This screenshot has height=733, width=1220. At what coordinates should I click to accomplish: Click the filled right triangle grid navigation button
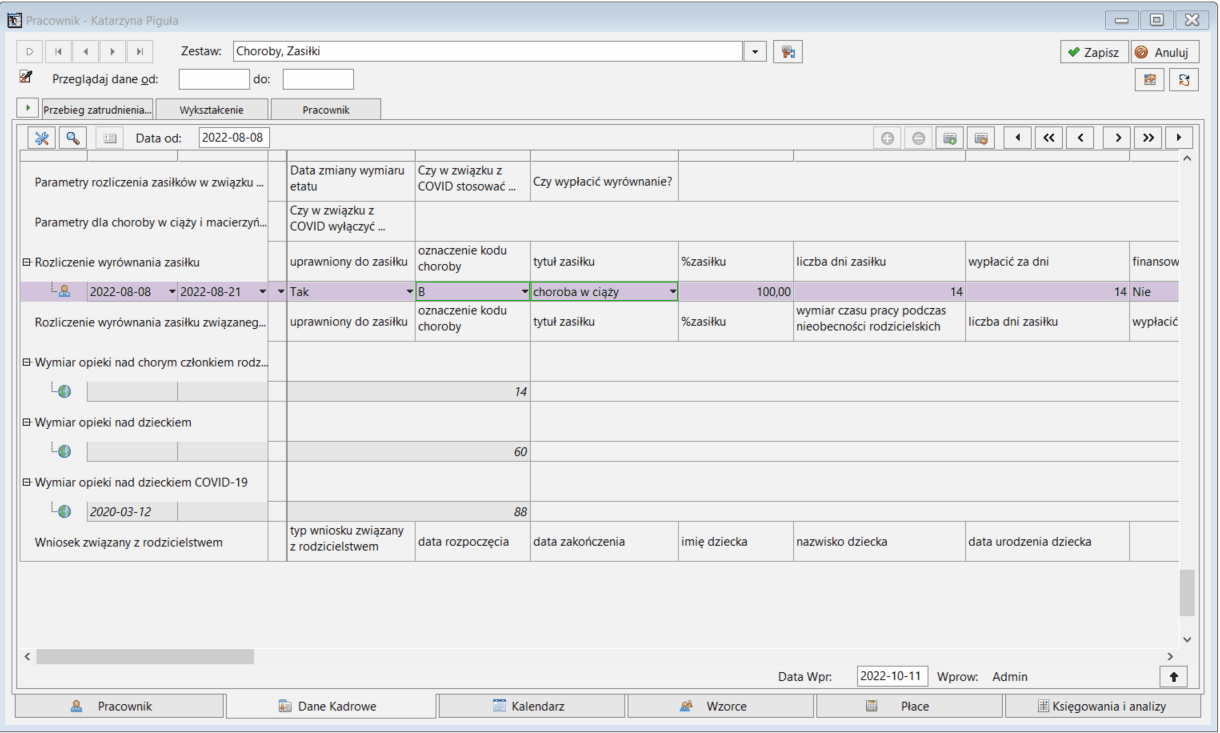1179,138
